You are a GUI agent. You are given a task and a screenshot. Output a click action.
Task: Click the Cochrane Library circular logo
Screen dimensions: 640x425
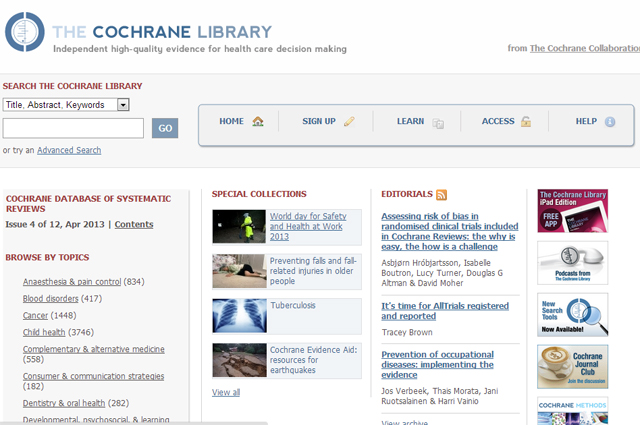[24, 32]
